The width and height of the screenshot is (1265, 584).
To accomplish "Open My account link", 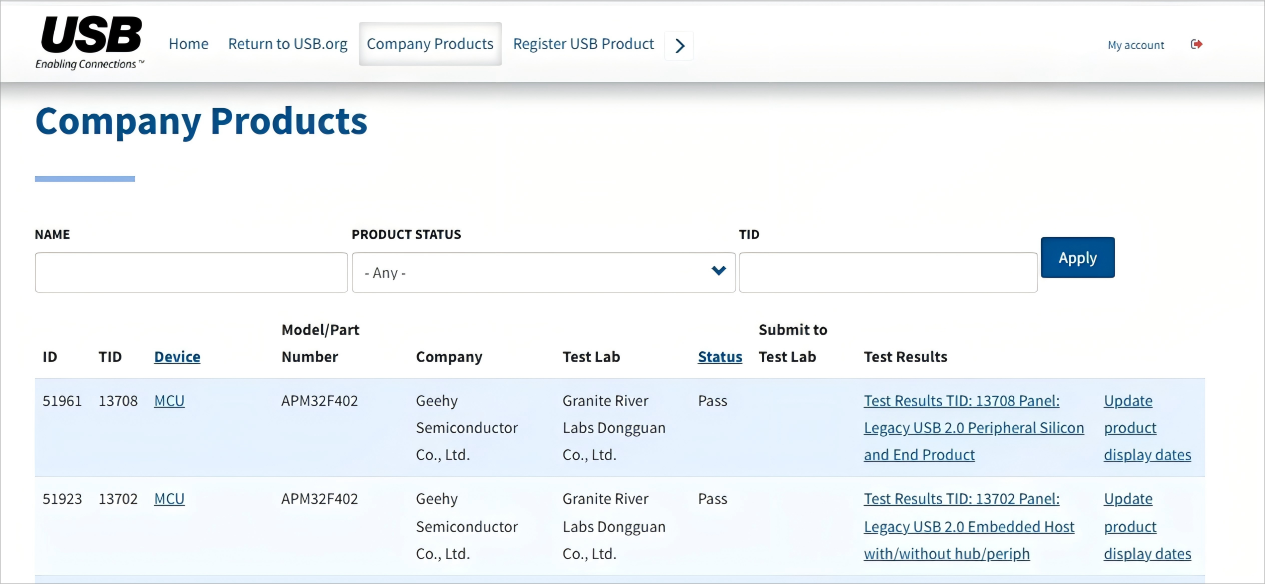I will click(x=1136, y=45).
